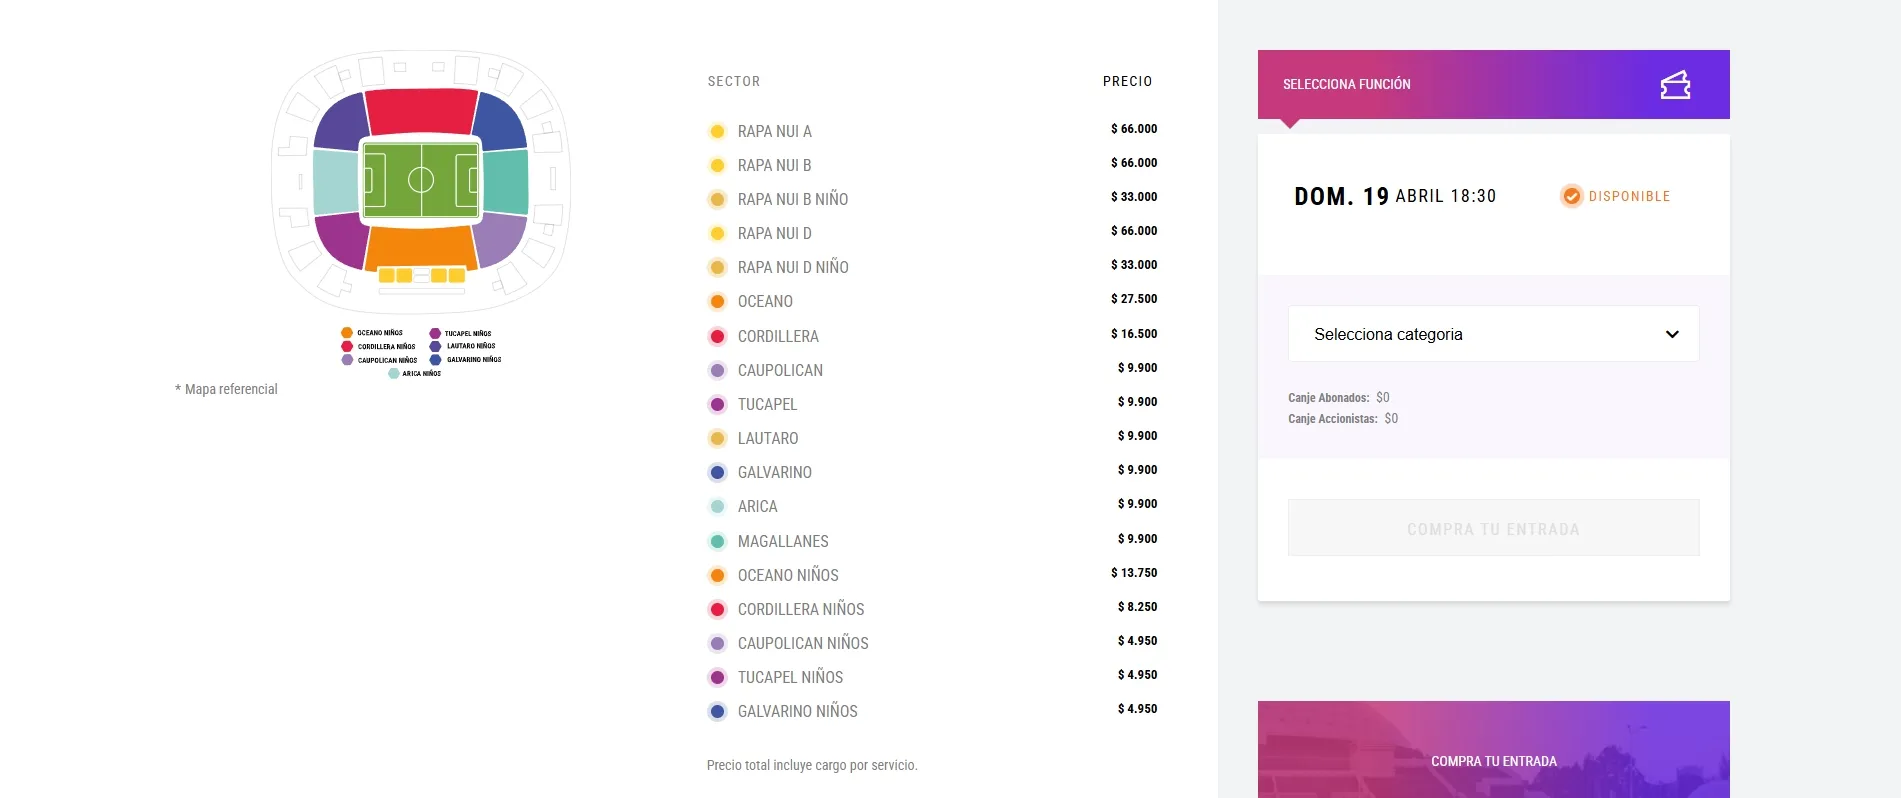Click the yellow dot beside RAPA NUI B
1901x798 pixels.
click(717, 165)
